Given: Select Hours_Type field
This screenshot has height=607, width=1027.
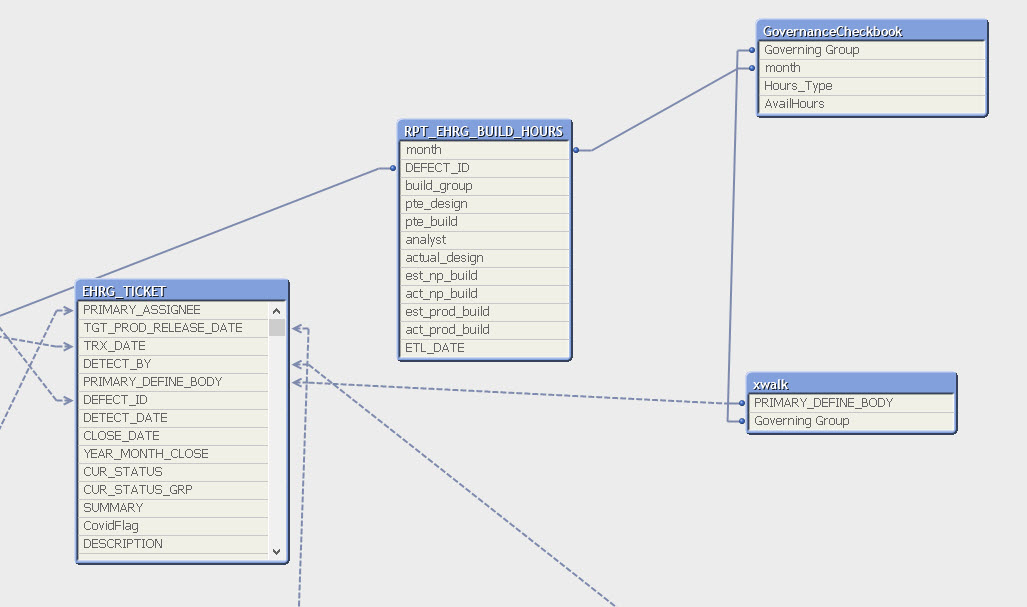Looking at the screenshot, I should [872, 86].
